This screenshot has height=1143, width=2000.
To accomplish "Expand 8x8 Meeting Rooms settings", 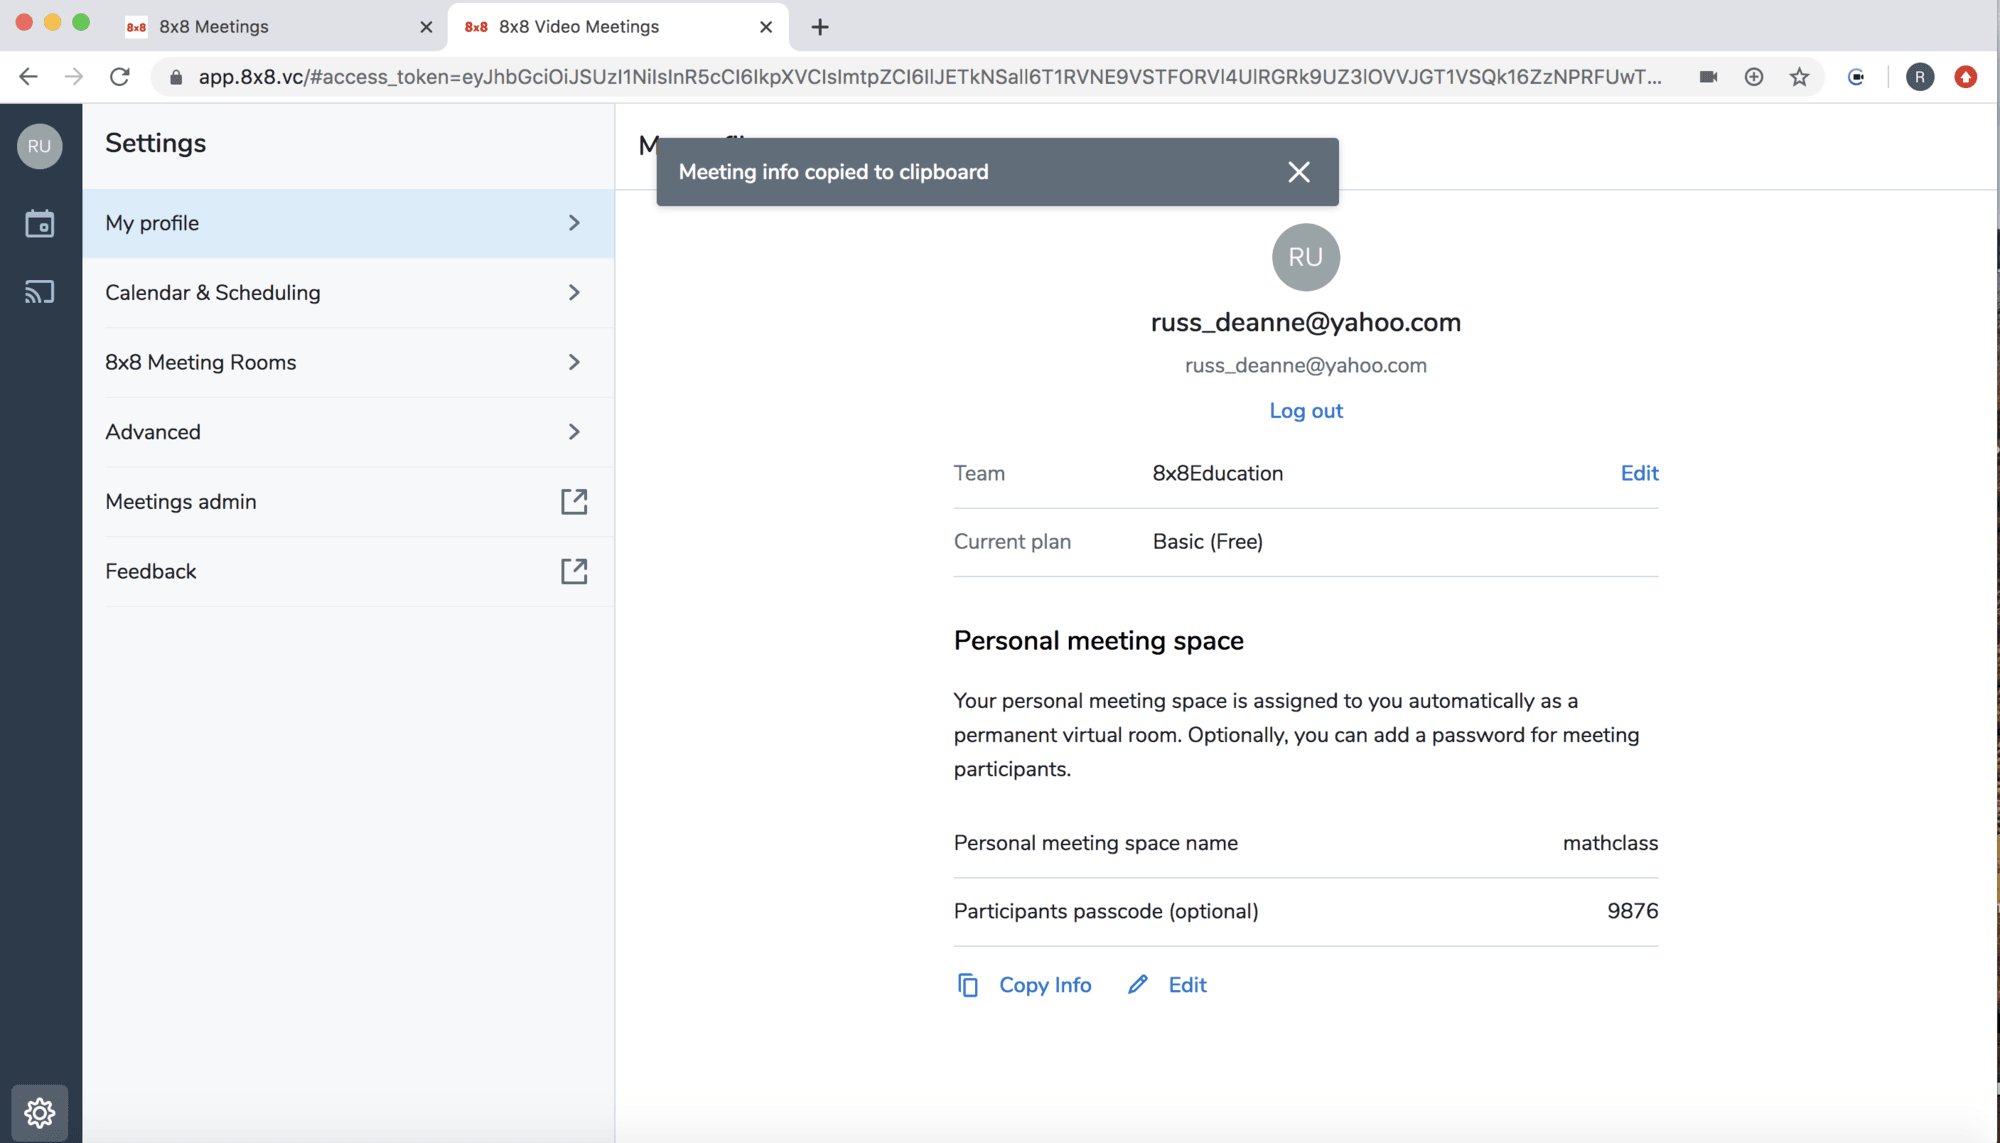I will click(574, 362).
